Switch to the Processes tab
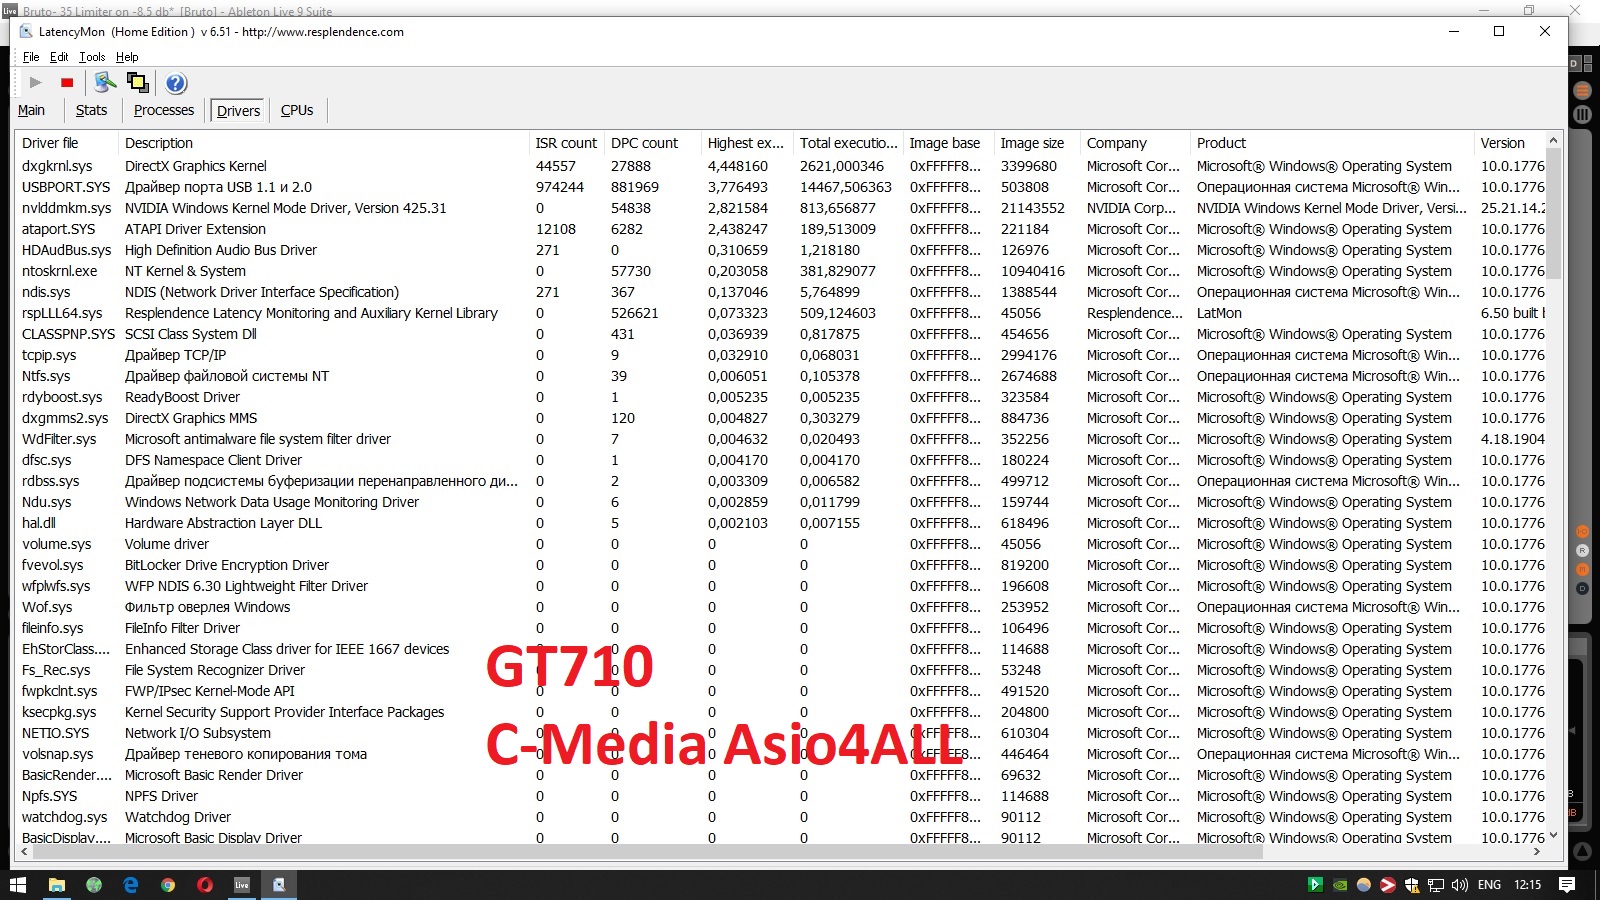The height and width of the screenshot is (900, 1600). [164, 110]
